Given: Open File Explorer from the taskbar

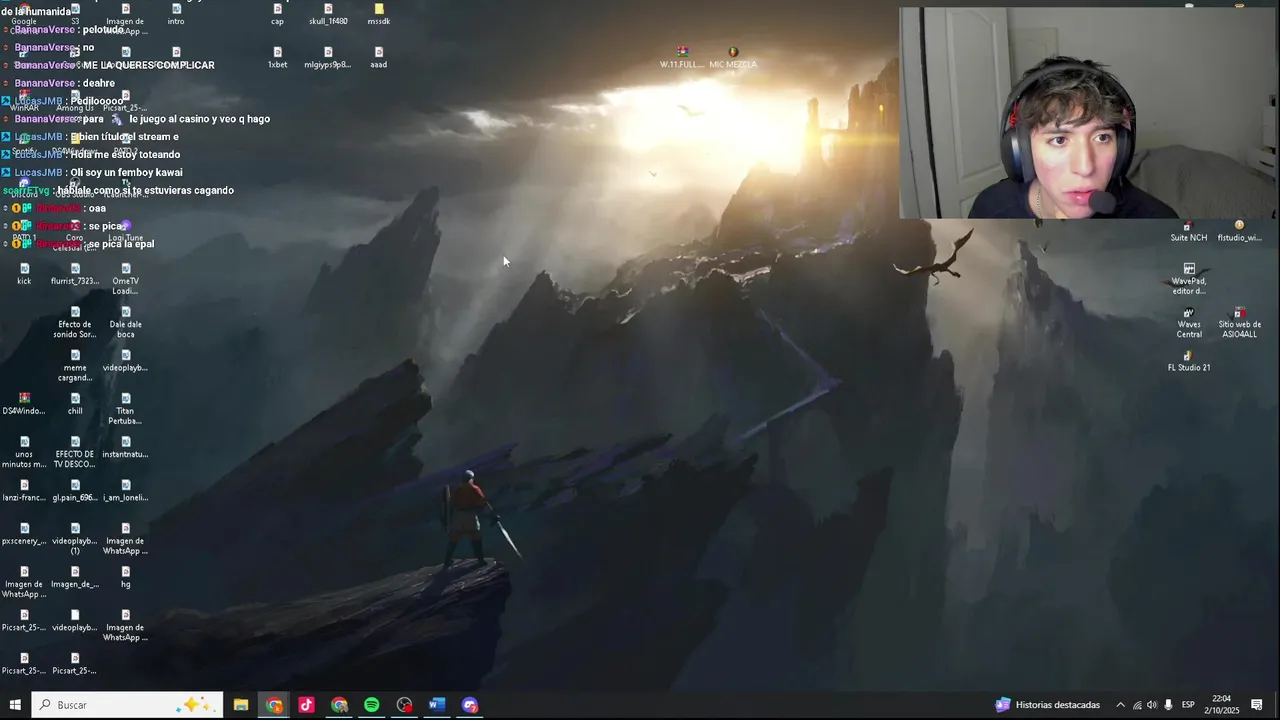Looking at the screenshot, I should coord(241,705).
